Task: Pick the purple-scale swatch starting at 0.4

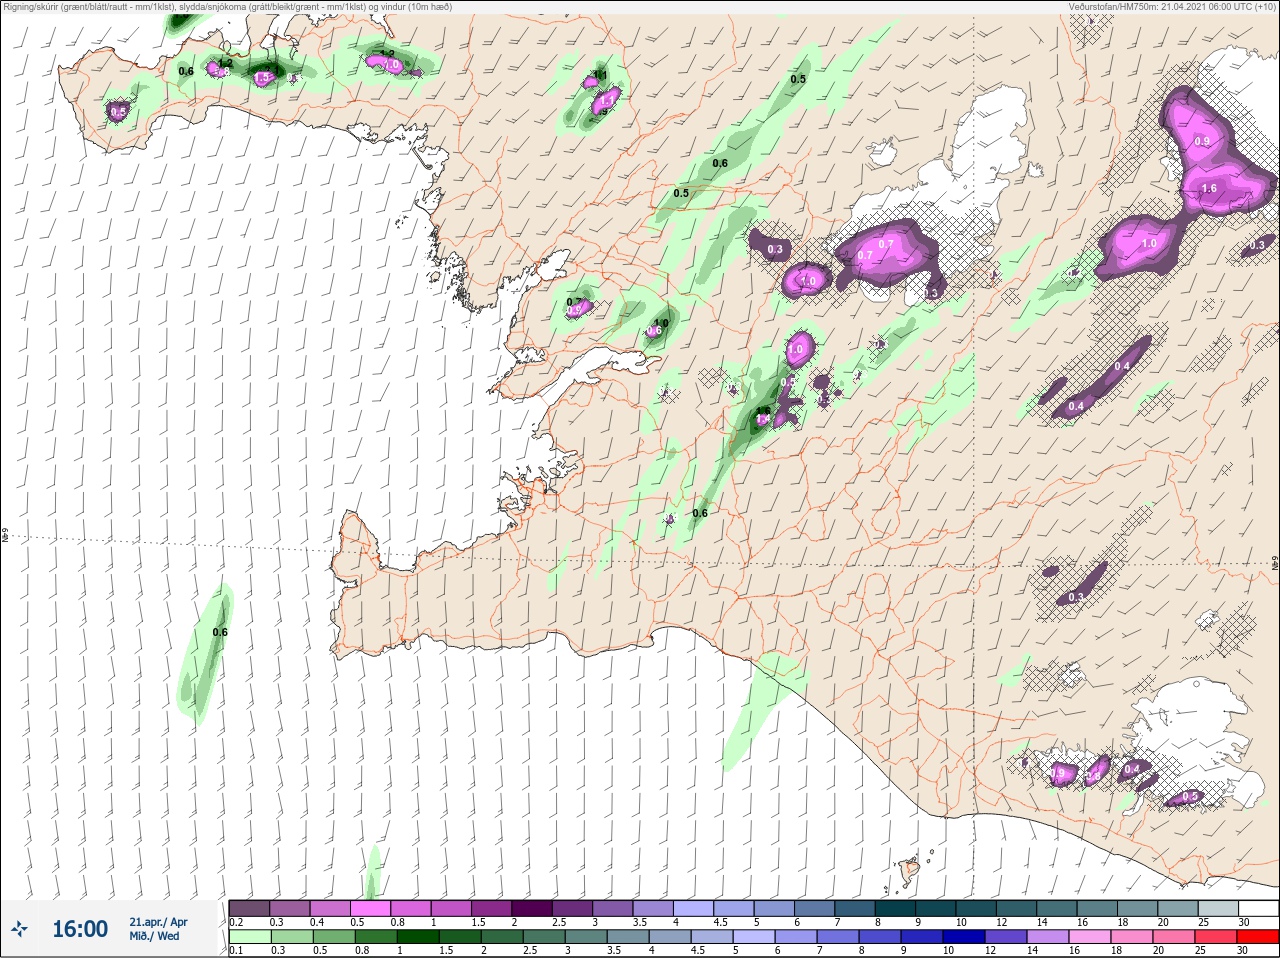Action: [330, 908]
